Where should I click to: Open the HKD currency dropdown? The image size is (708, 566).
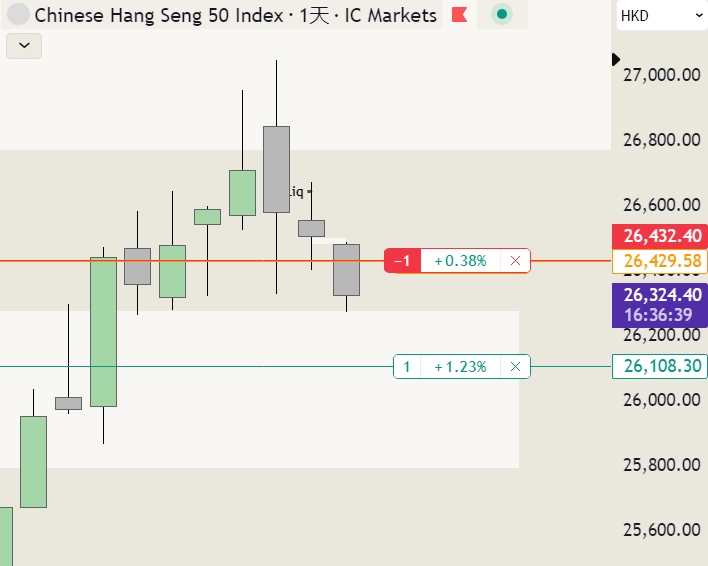[661, 15]
